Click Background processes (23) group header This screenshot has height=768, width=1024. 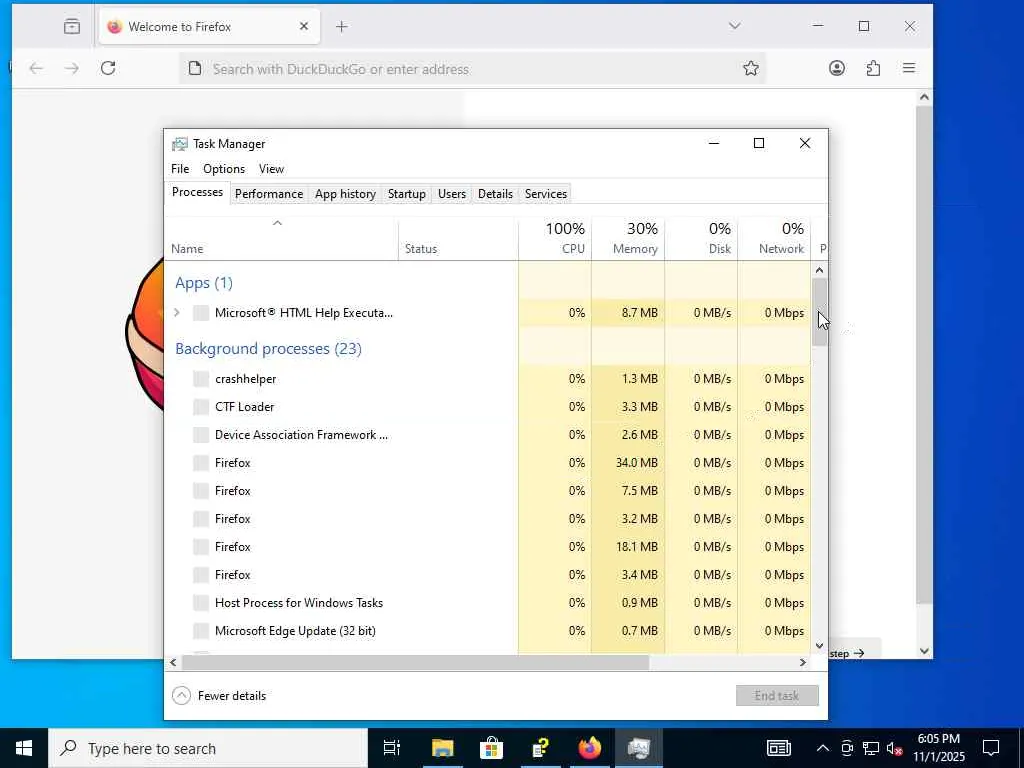[x=268, y=349]
